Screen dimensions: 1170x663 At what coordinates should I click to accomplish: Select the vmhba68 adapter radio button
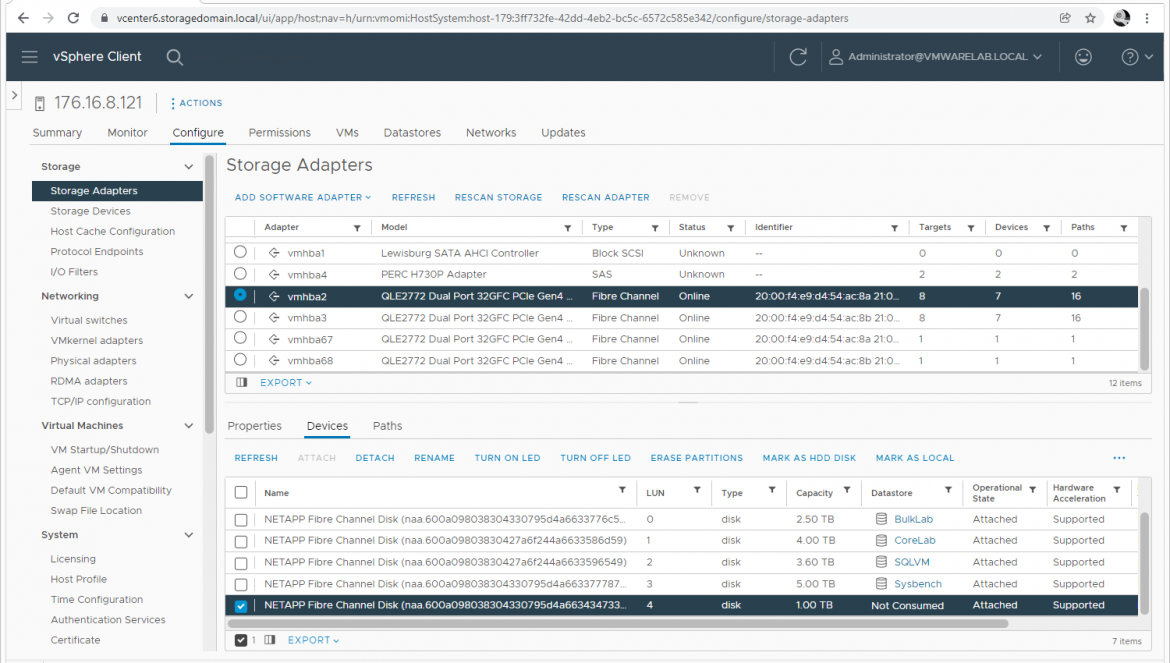(240, 359)
